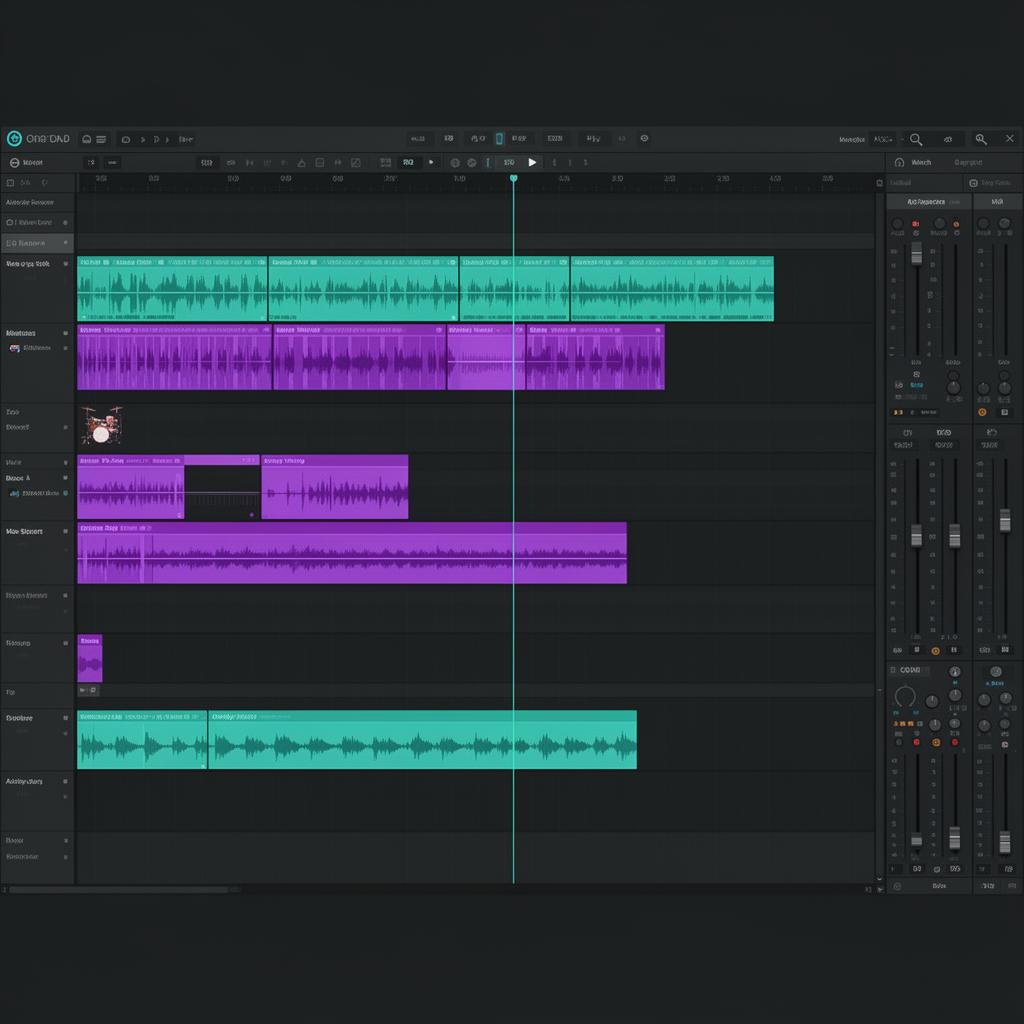
Task: Select the drum kit thumbnail
Action: (101, 425)
